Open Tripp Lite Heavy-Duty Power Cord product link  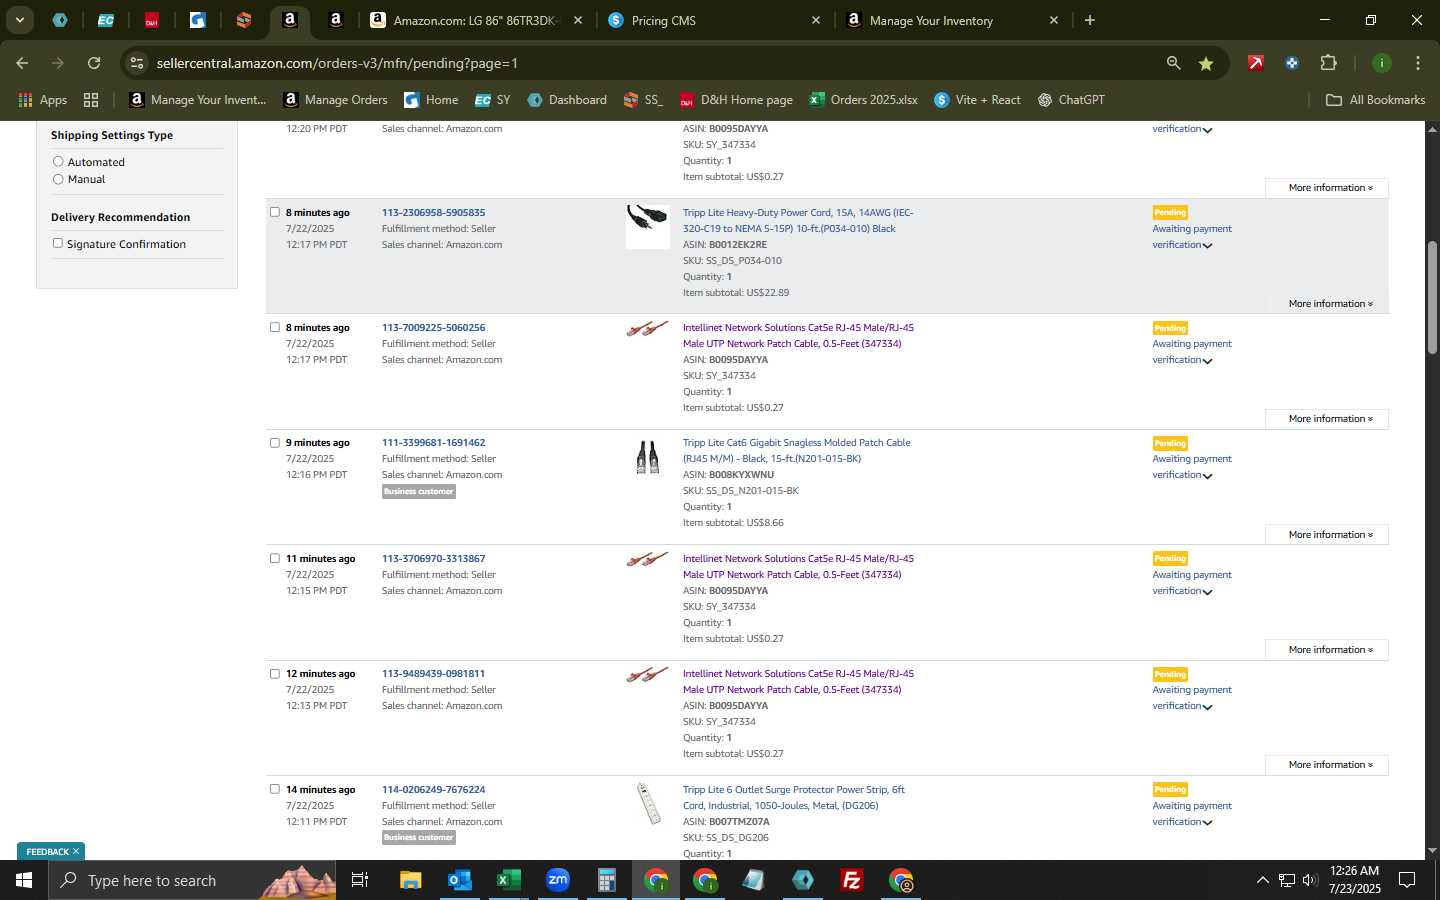[798, 220]
